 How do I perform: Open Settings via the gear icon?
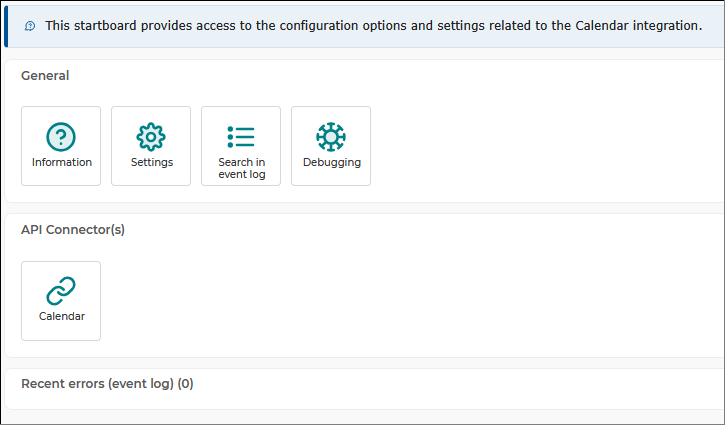pyautogui.click(x=151, y=136)
